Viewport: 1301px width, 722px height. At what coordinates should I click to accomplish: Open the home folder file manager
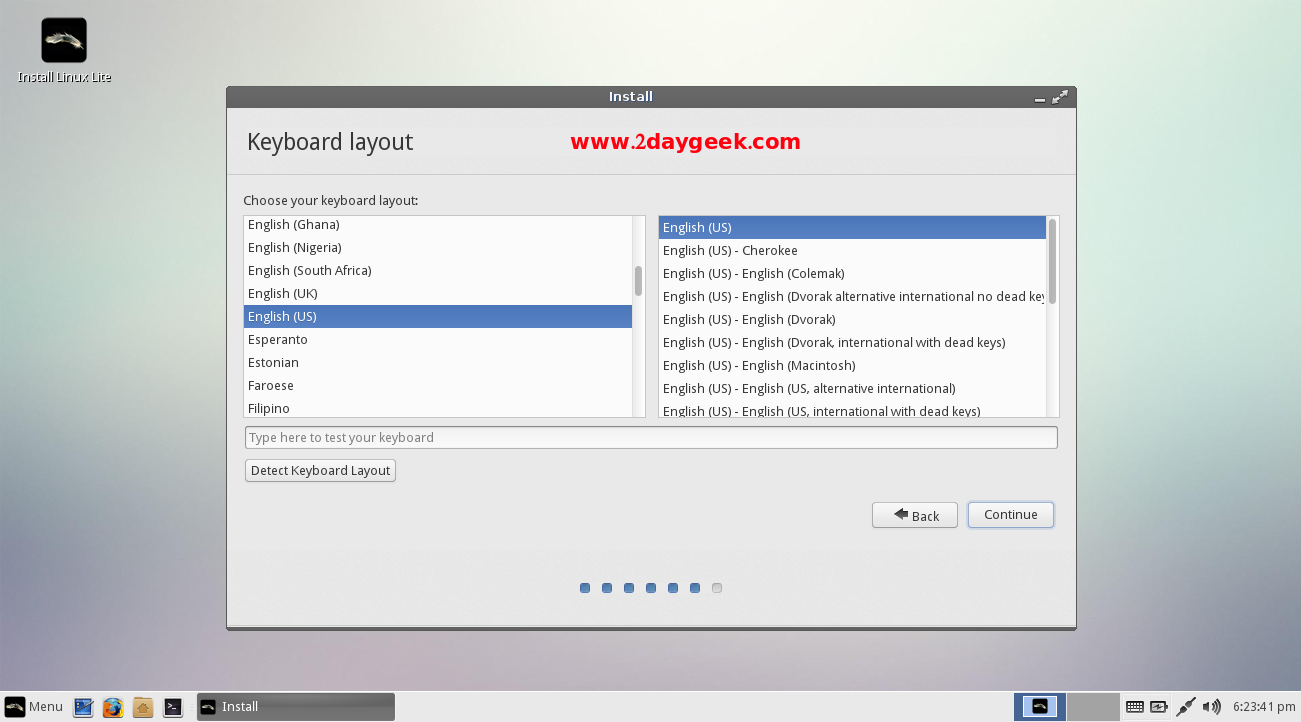pyautogui.click(x=143, y=707)
